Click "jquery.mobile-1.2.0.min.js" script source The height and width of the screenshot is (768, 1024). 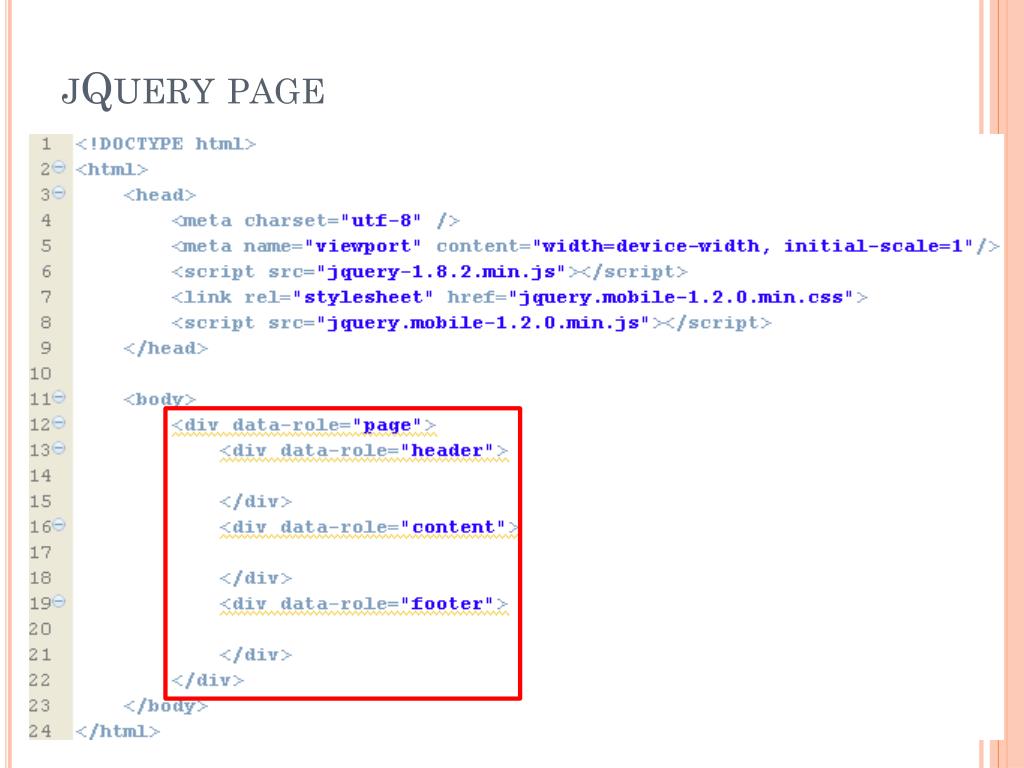click(483, 323)
